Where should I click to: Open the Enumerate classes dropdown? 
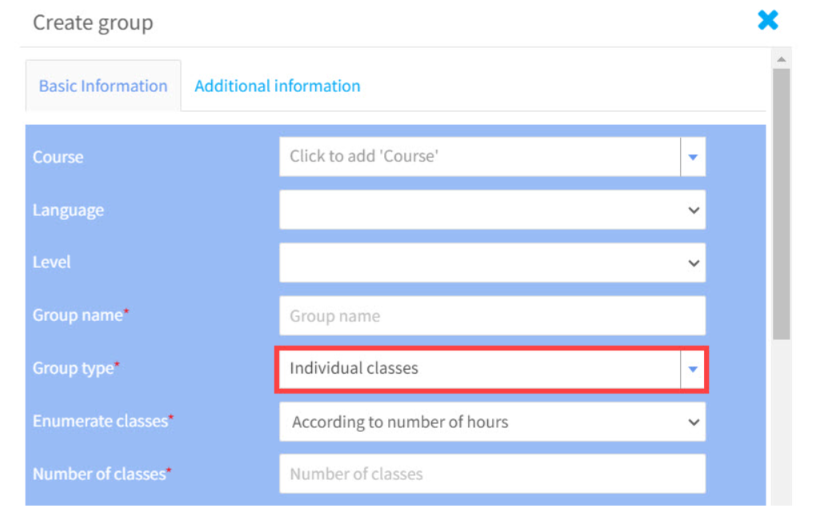(x=492, y=422)
